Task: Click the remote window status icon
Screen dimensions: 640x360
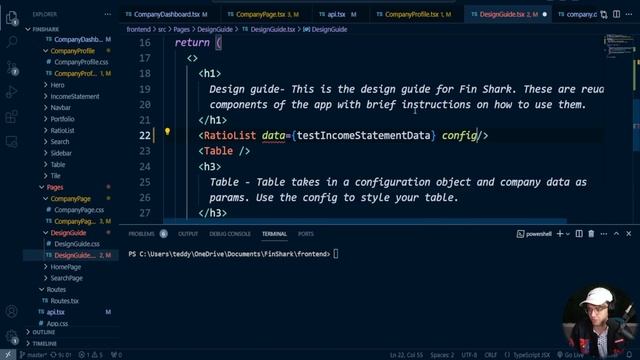Action: pyautogui.click(x=8, y=355)
